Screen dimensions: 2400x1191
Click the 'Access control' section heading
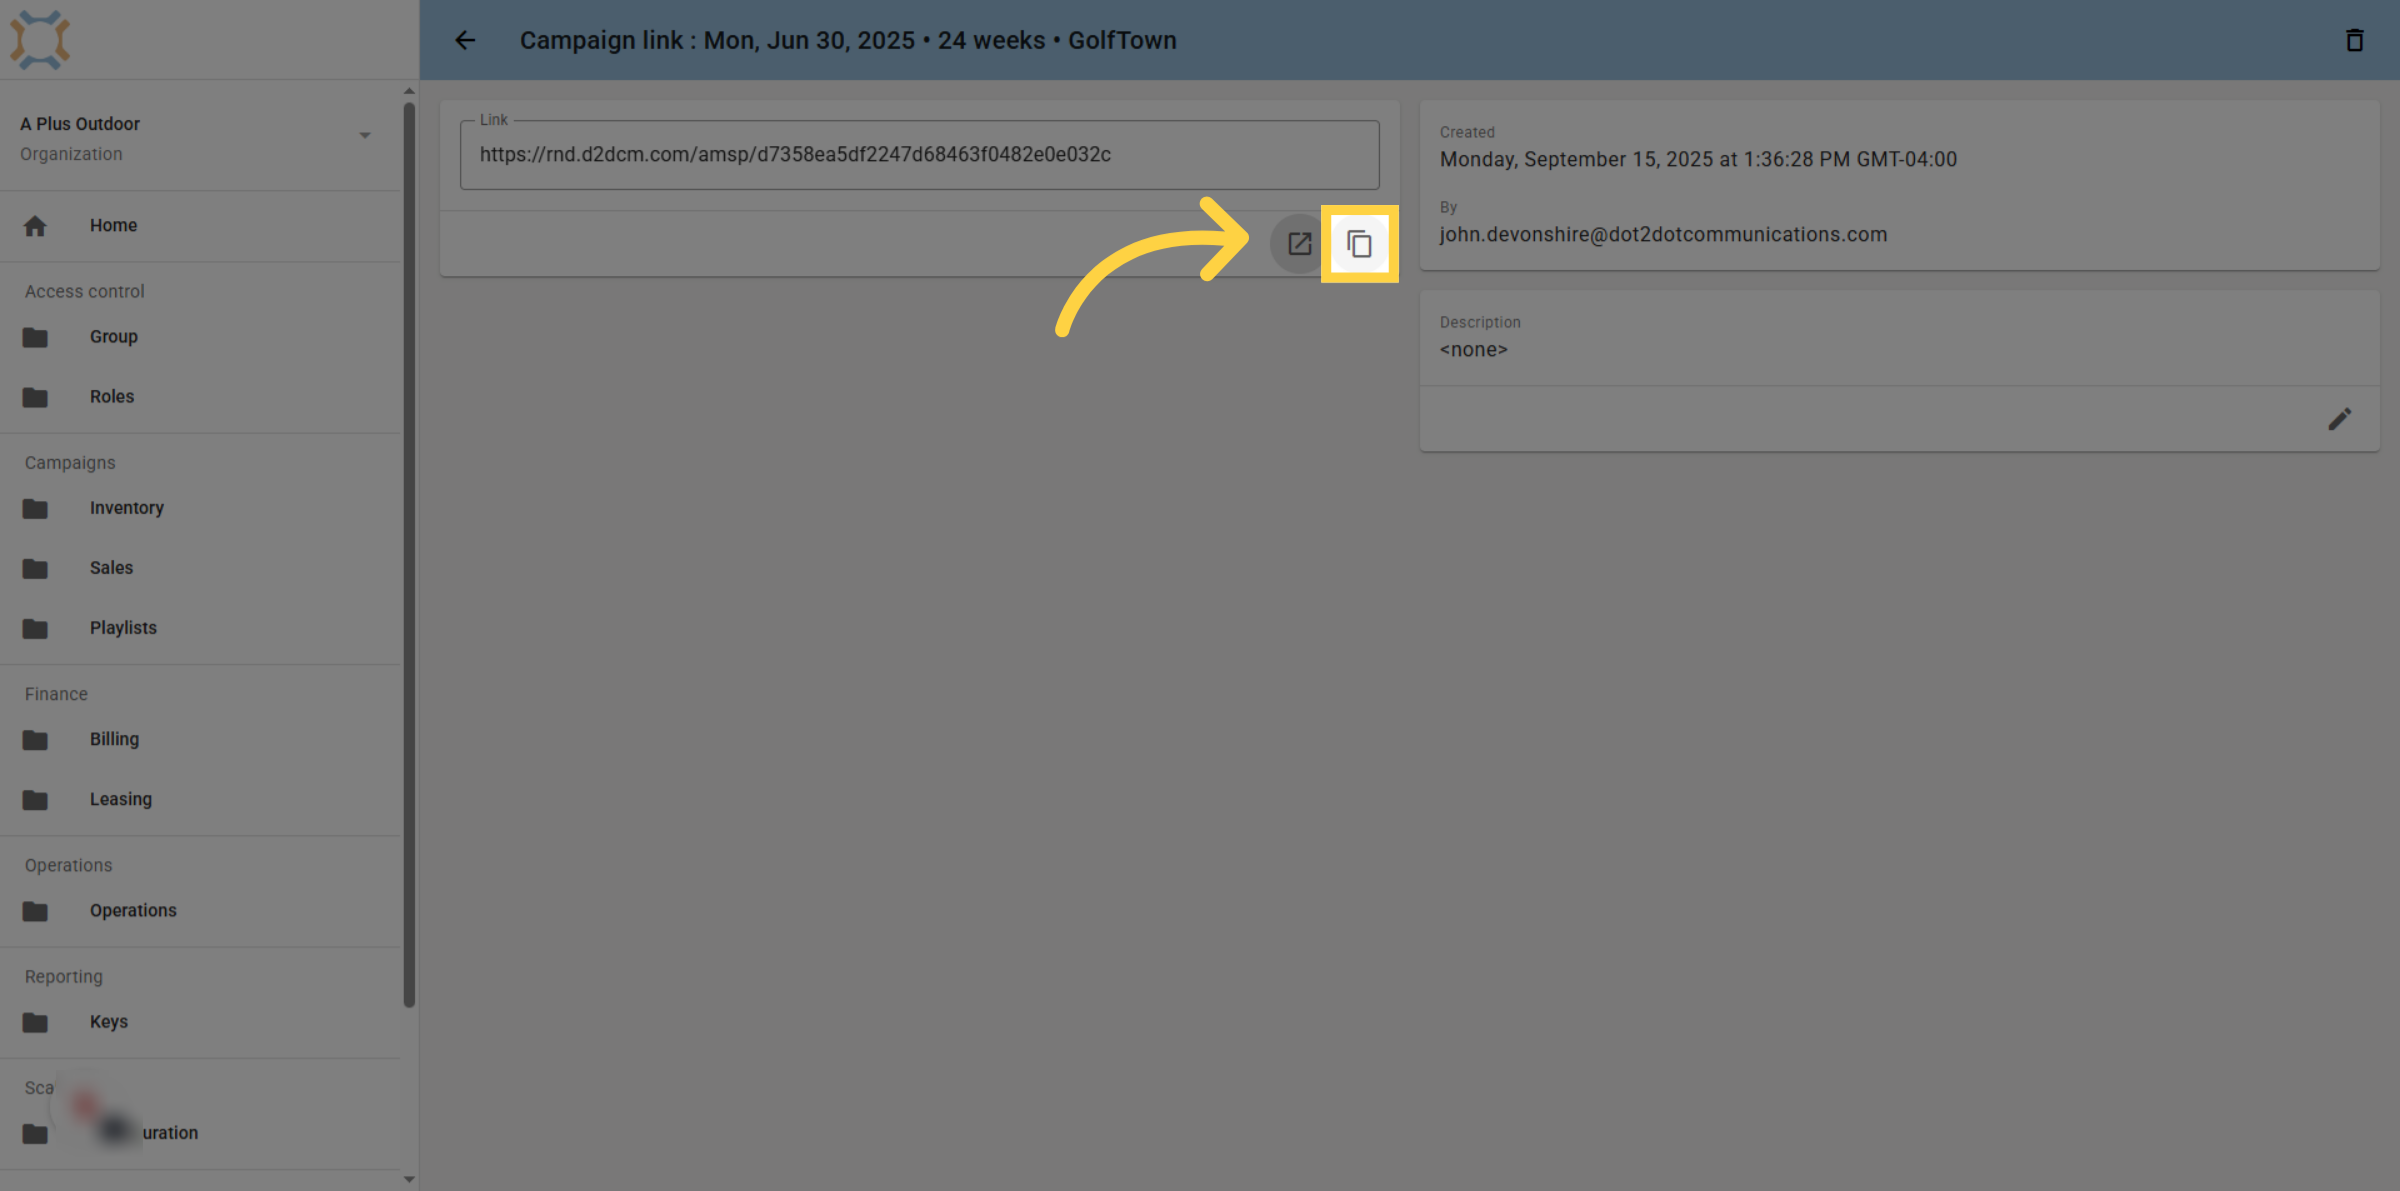85,292
